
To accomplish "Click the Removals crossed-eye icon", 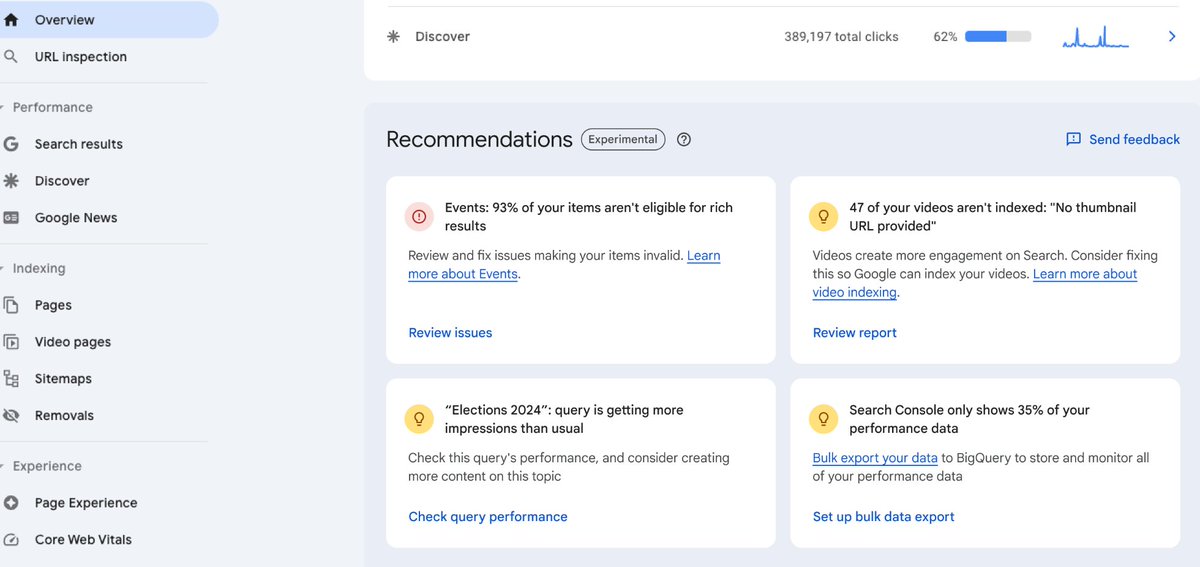I will point(11,416).
